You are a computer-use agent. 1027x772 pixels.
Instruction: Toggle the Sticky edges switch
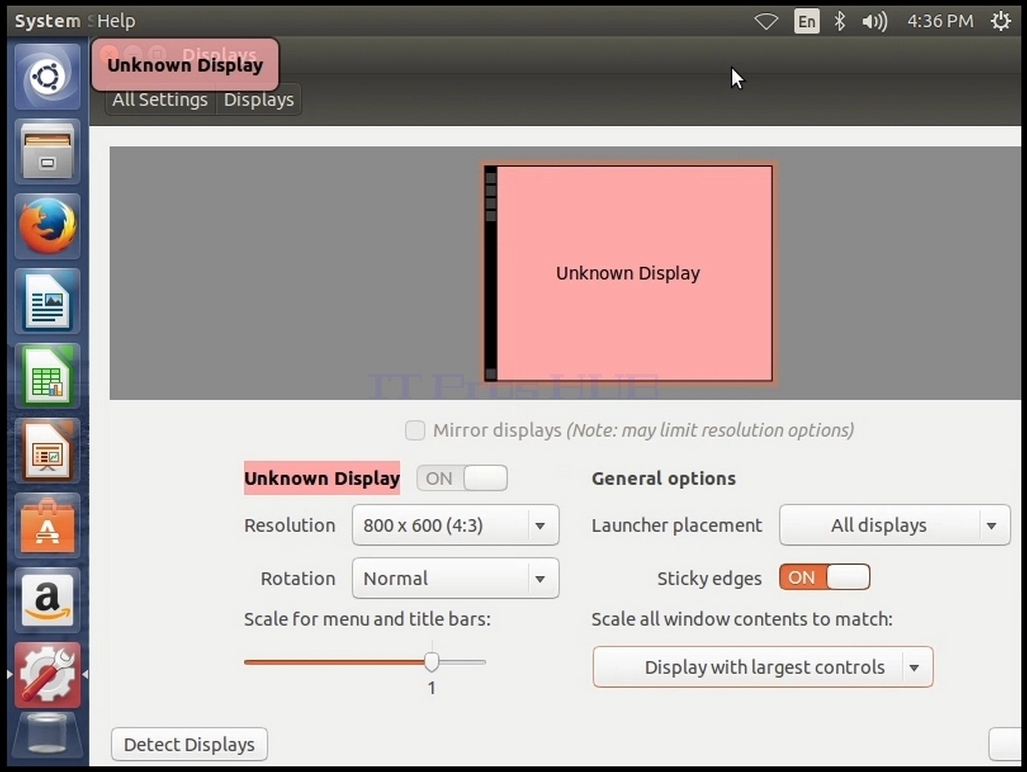[x=825, y=578]
